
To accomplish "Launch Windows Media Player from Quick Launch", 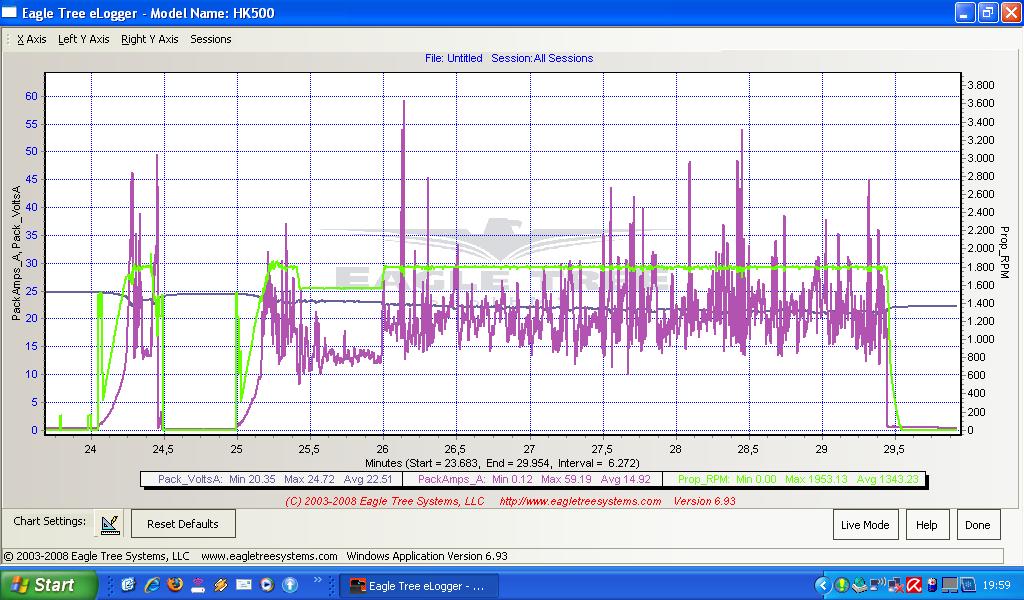I will click(x=267, y=585).
